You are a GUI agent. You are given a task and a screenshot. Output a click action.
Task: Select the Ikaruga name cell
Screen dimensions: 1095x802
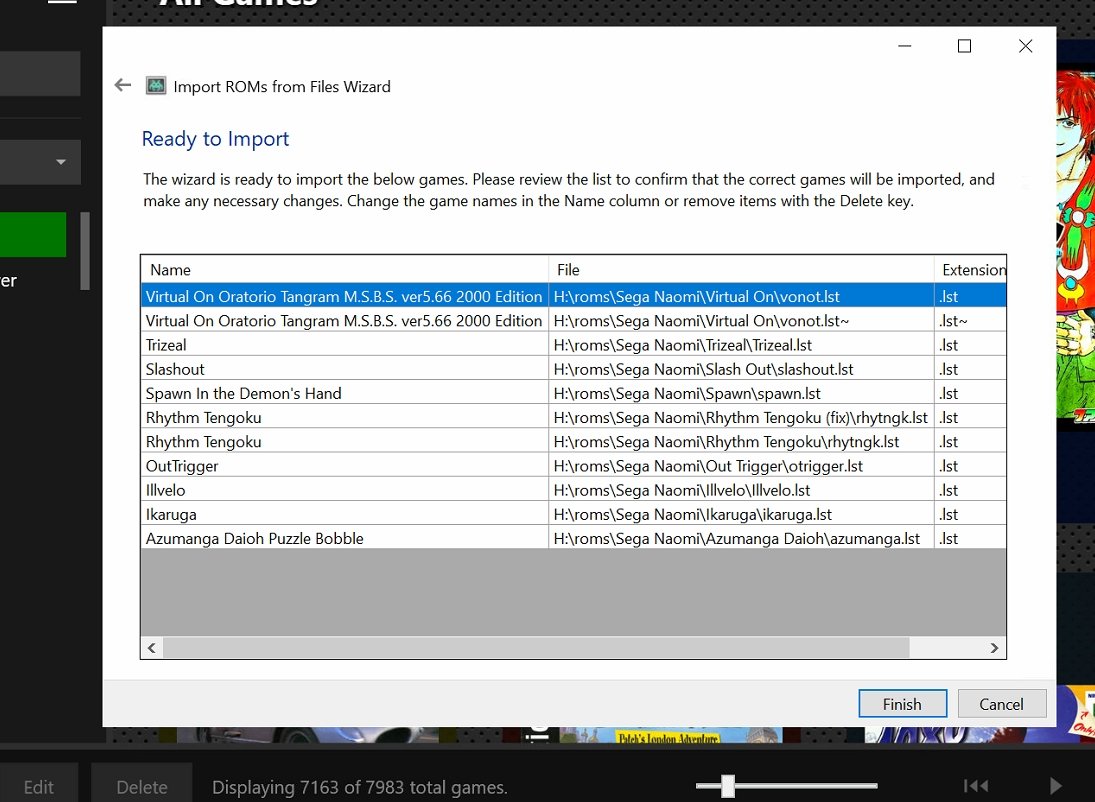click(x=345, y=514)
